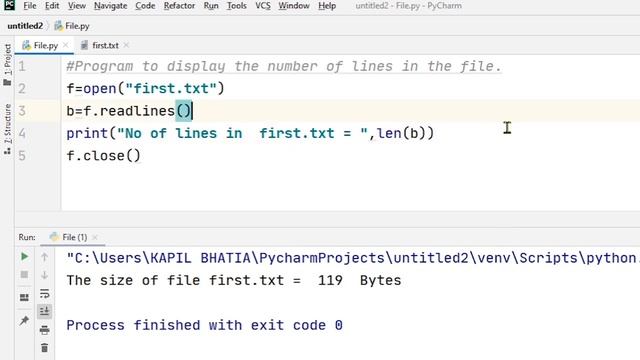Click the python interpreter path output line
Viewport: 640px width, 360px height.
pos(353,258)
